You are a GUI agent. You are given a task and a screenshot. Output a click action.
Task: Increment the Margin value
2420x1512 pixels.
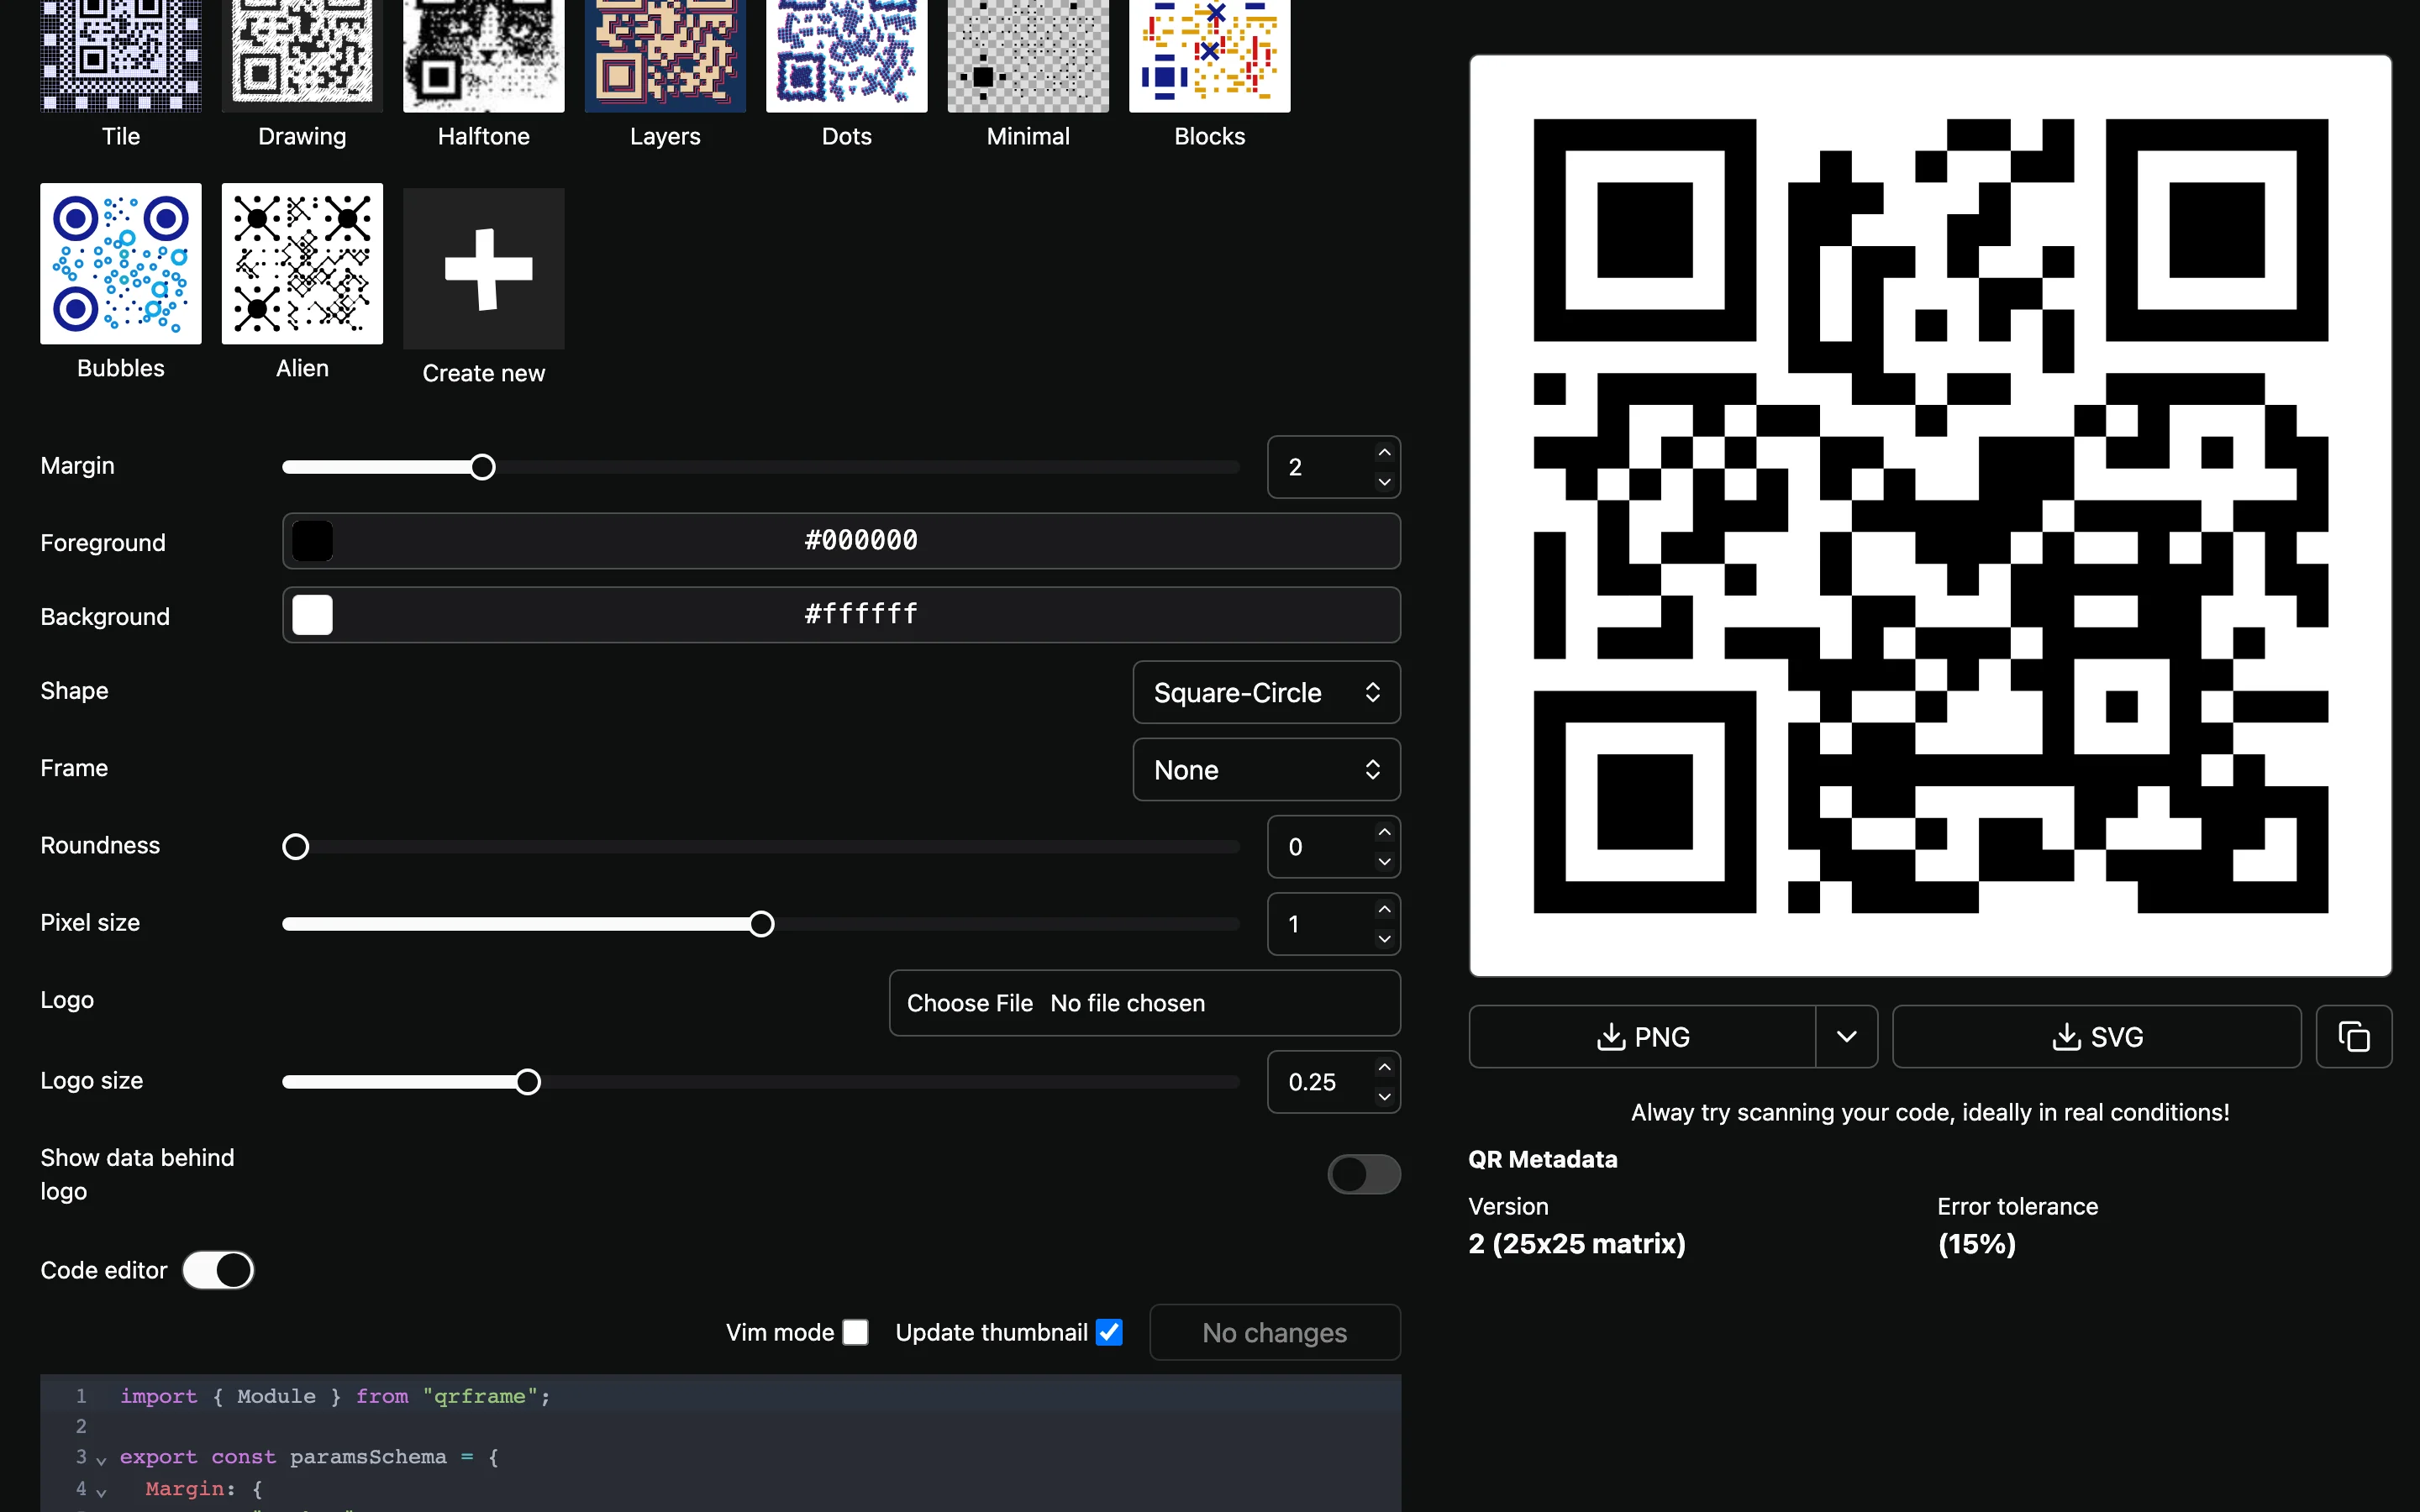click(1384, 453)
